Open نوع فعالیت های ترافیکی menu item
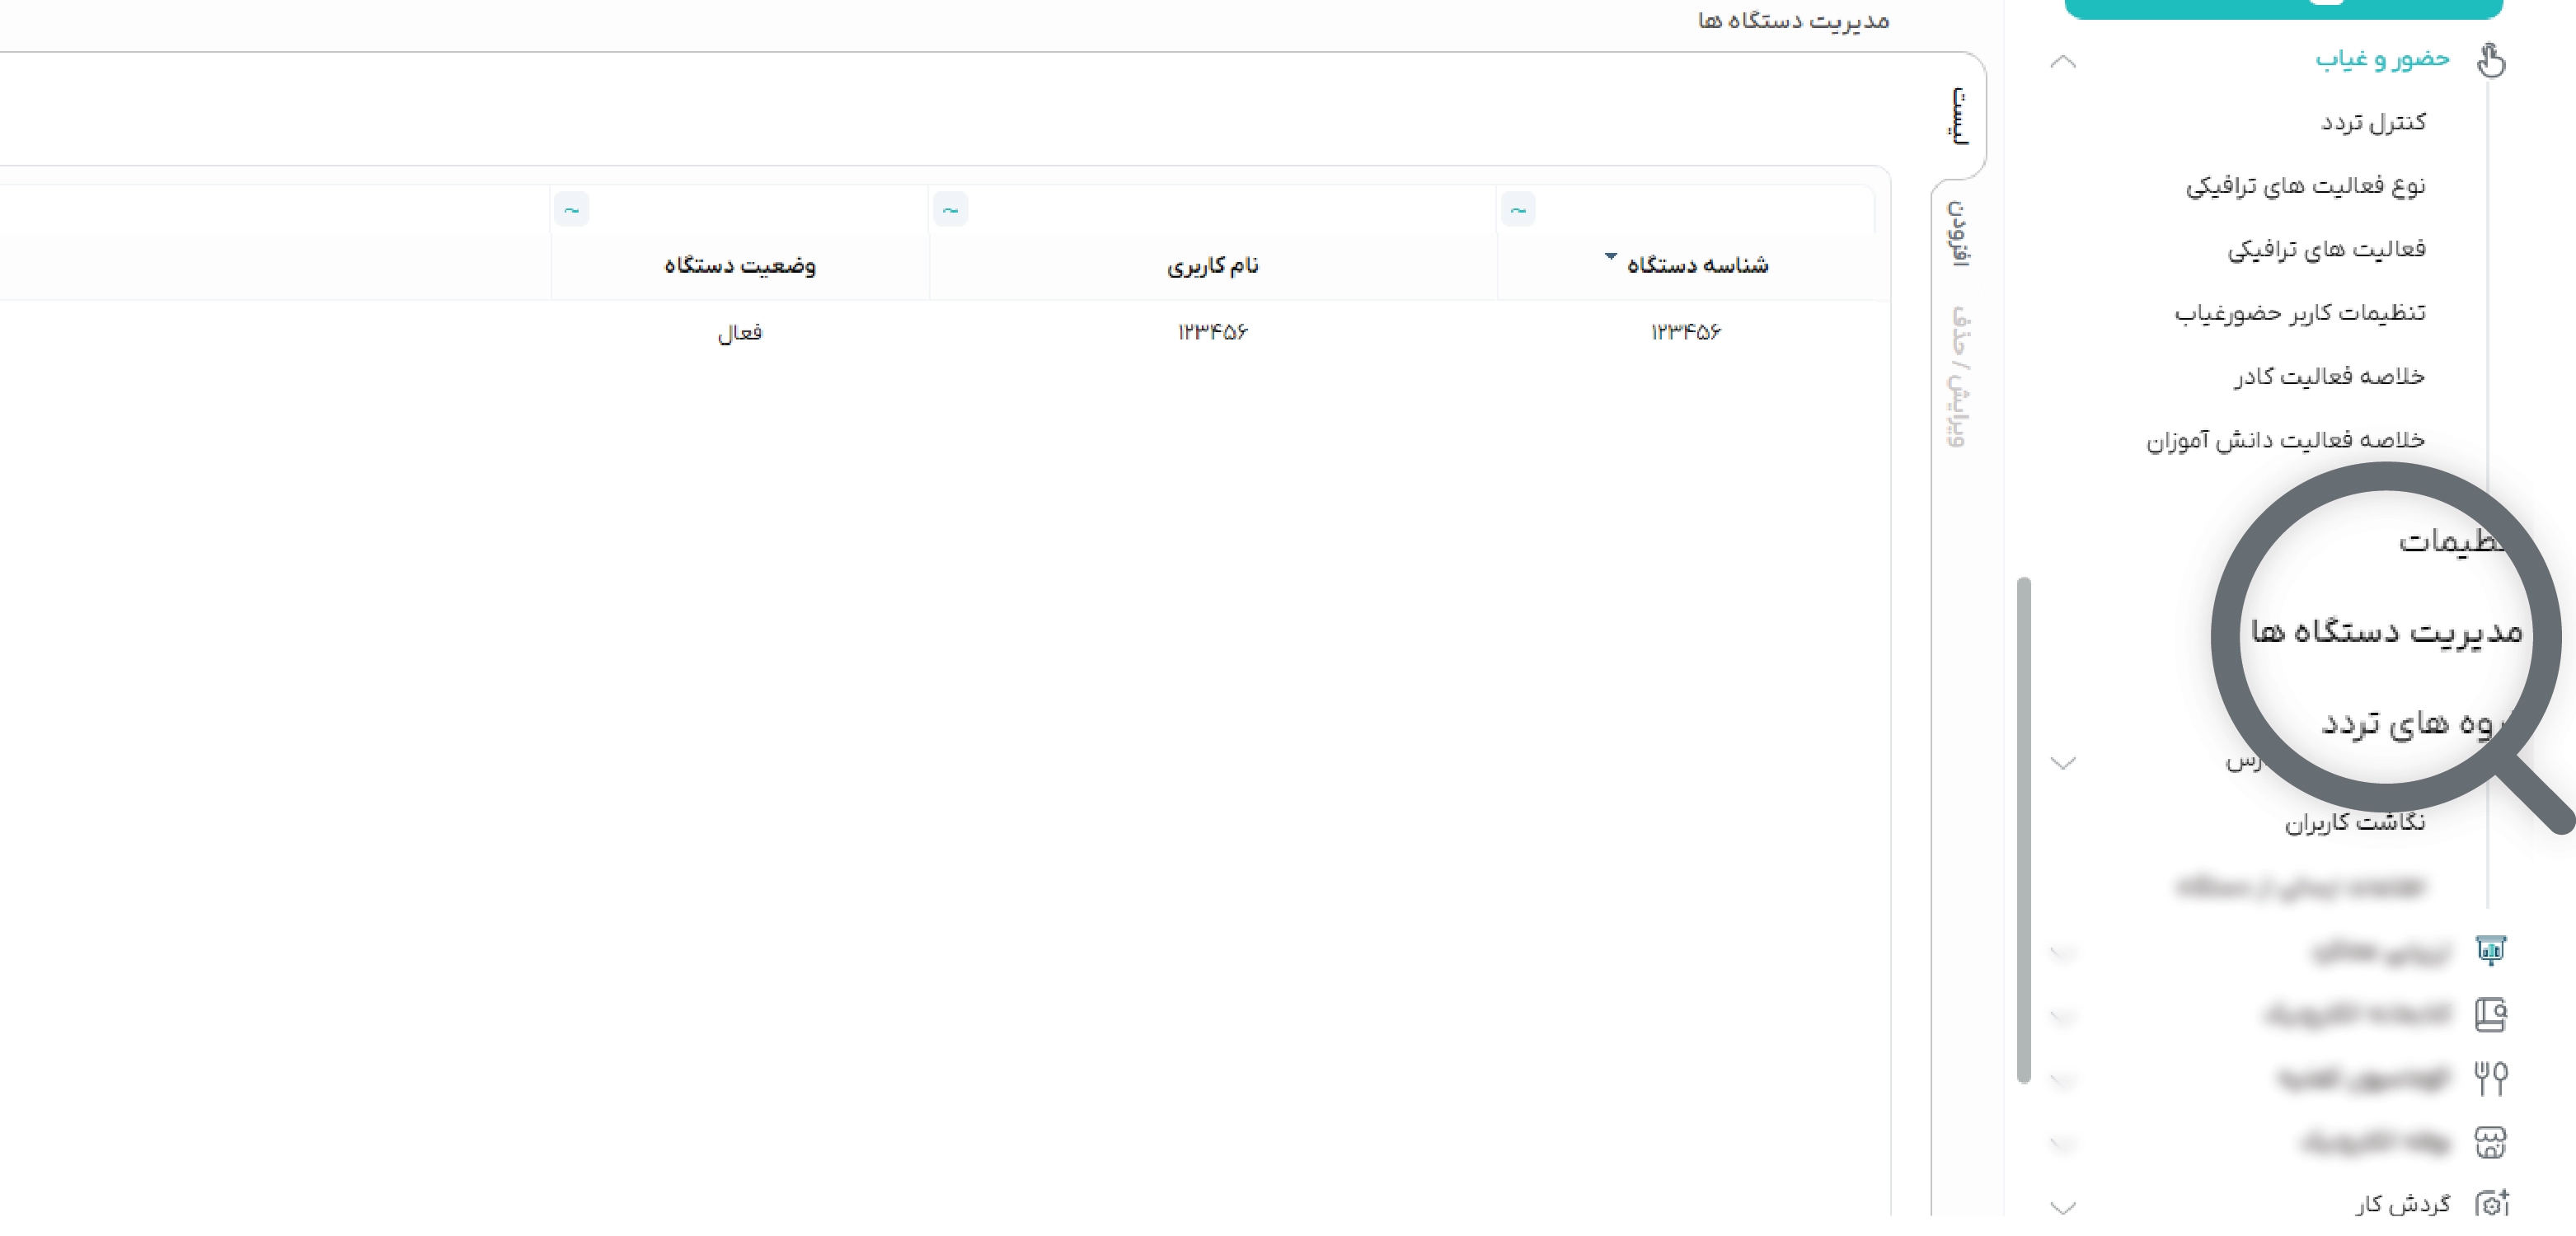 tap(2305, 185)
